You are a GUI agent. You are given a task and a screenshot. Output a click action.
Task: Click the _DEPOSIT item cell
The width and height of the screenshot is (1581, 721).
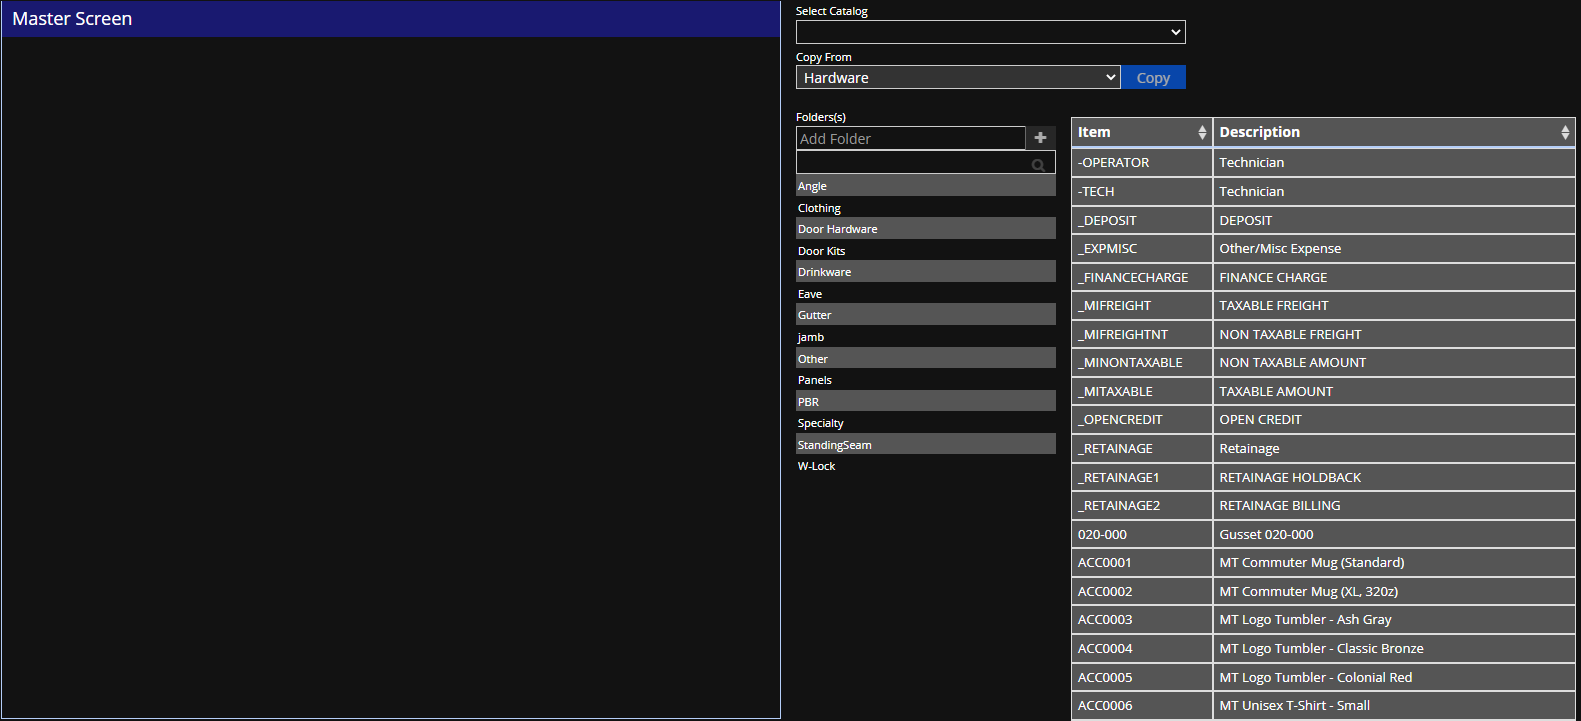point(1142,220)
